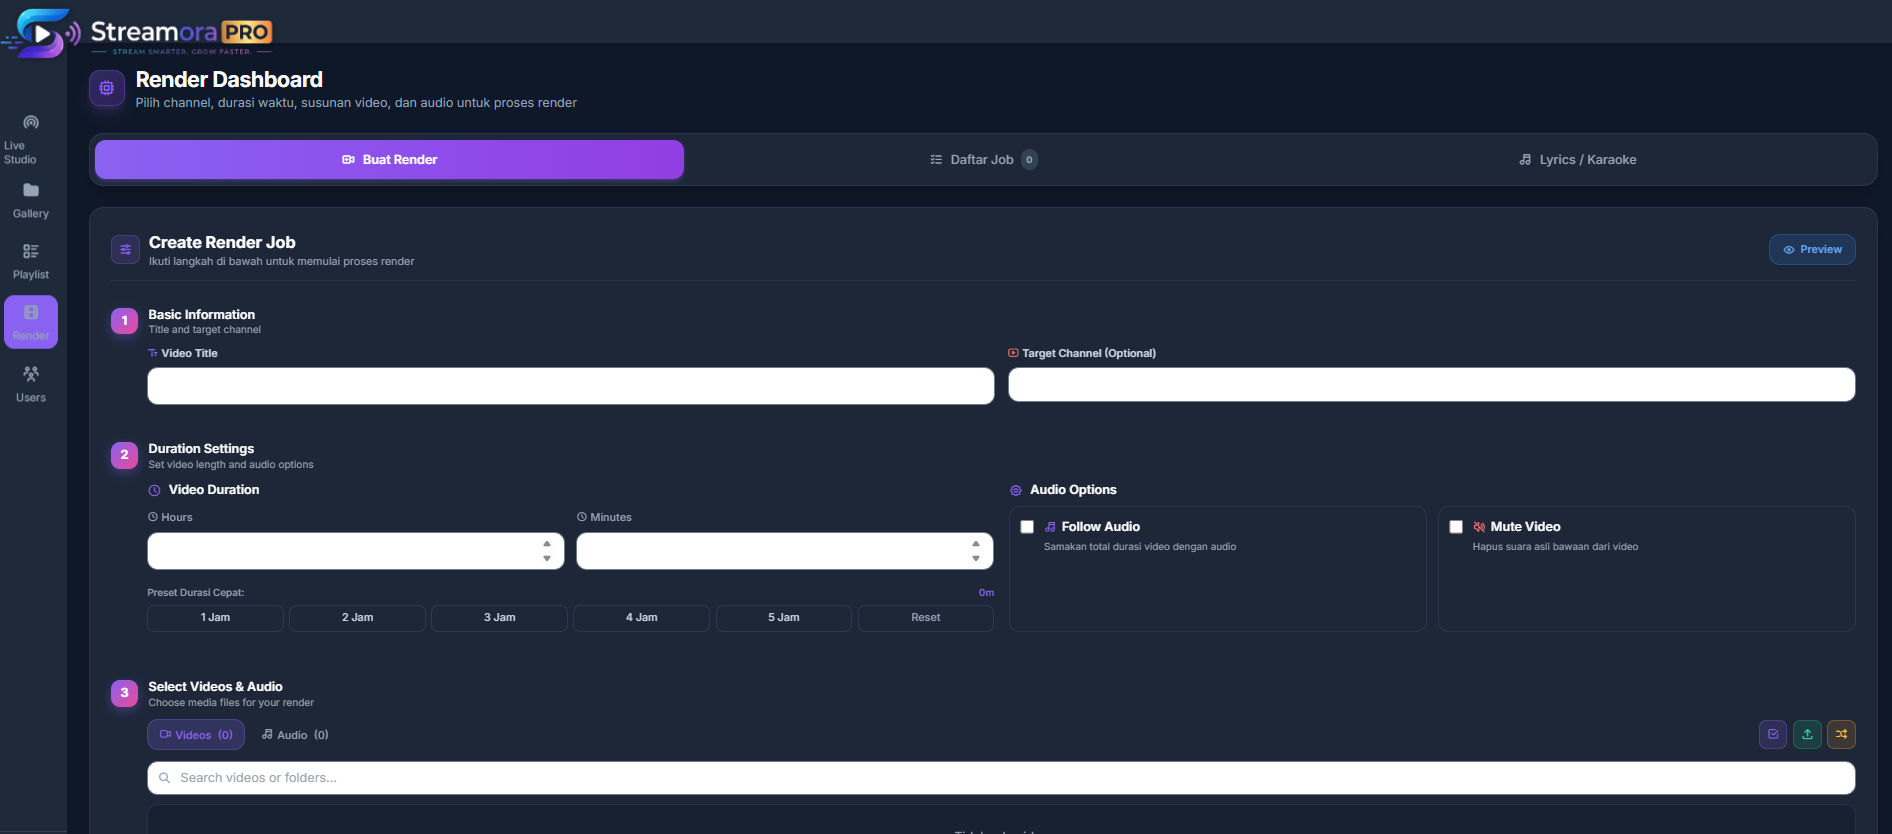The height and width of the screenshot is (834, 1892).
Task: Go to Gallery in the sidebar
Action: 31,201
